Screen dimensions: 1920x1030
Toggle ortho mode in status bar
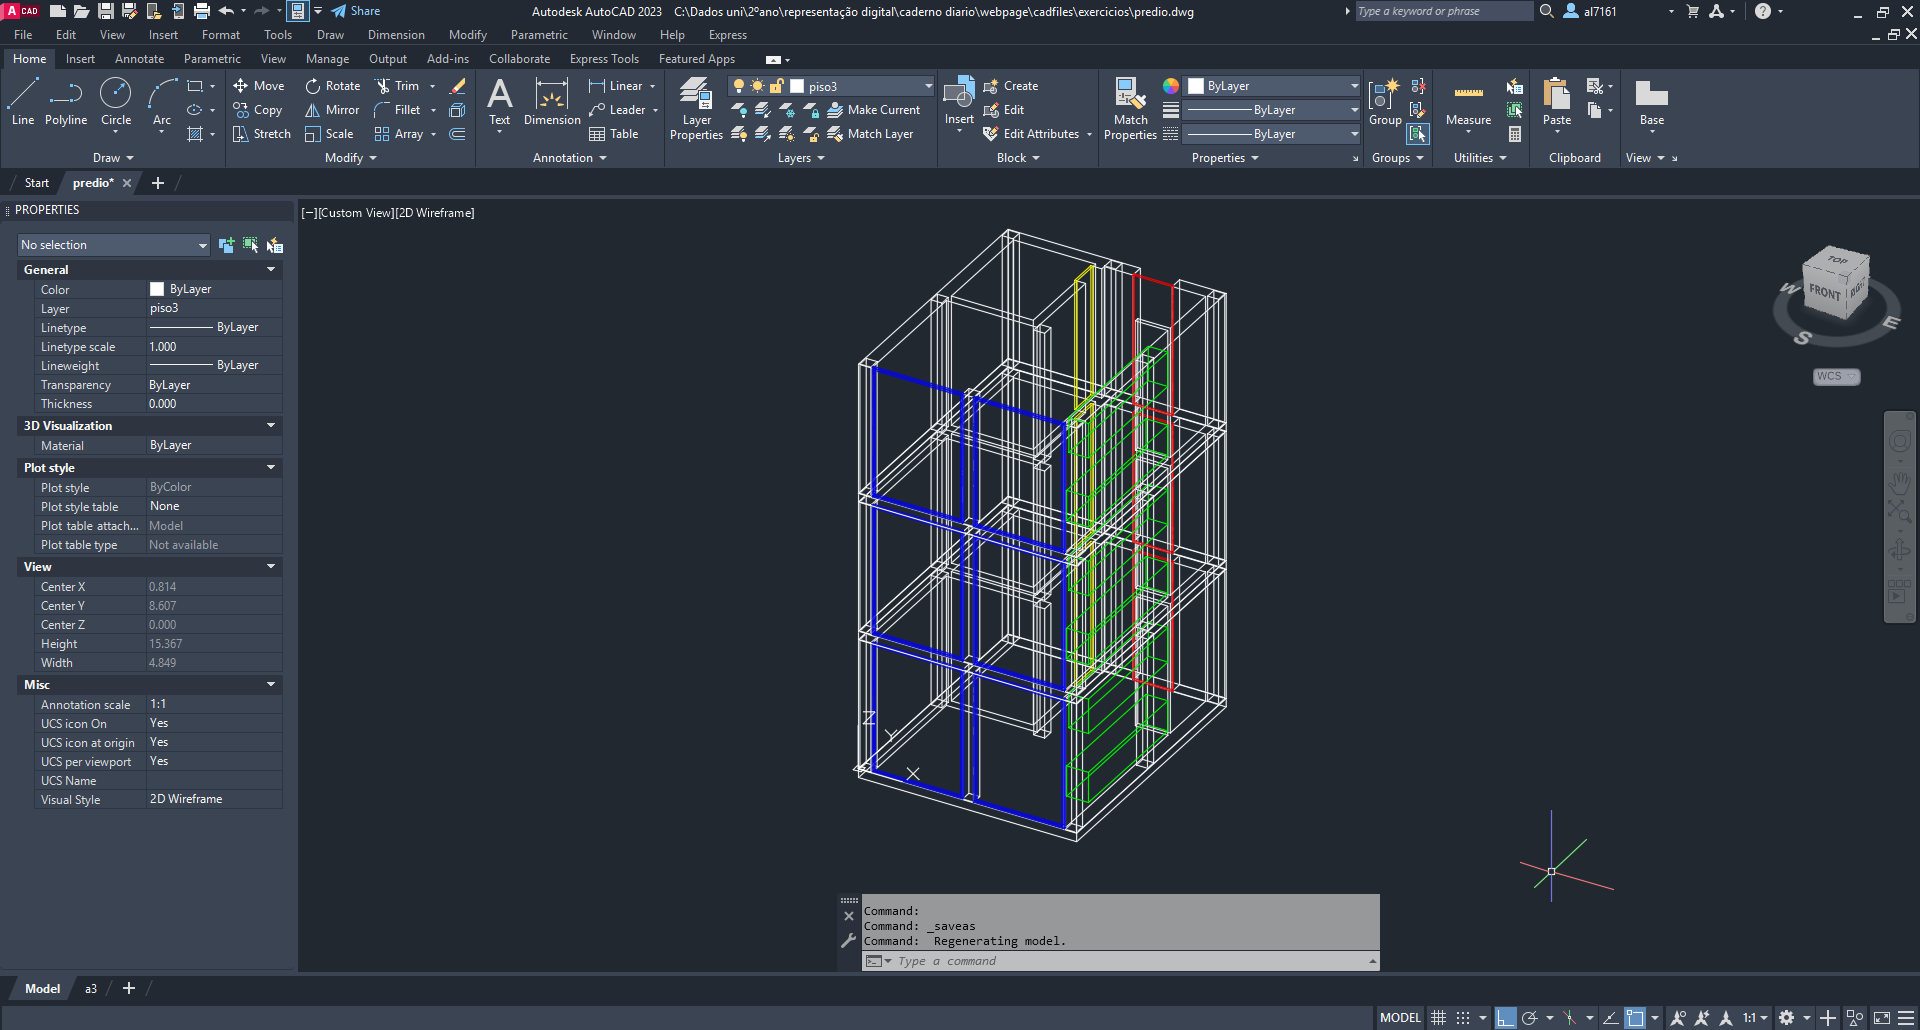[1505, 1018]
